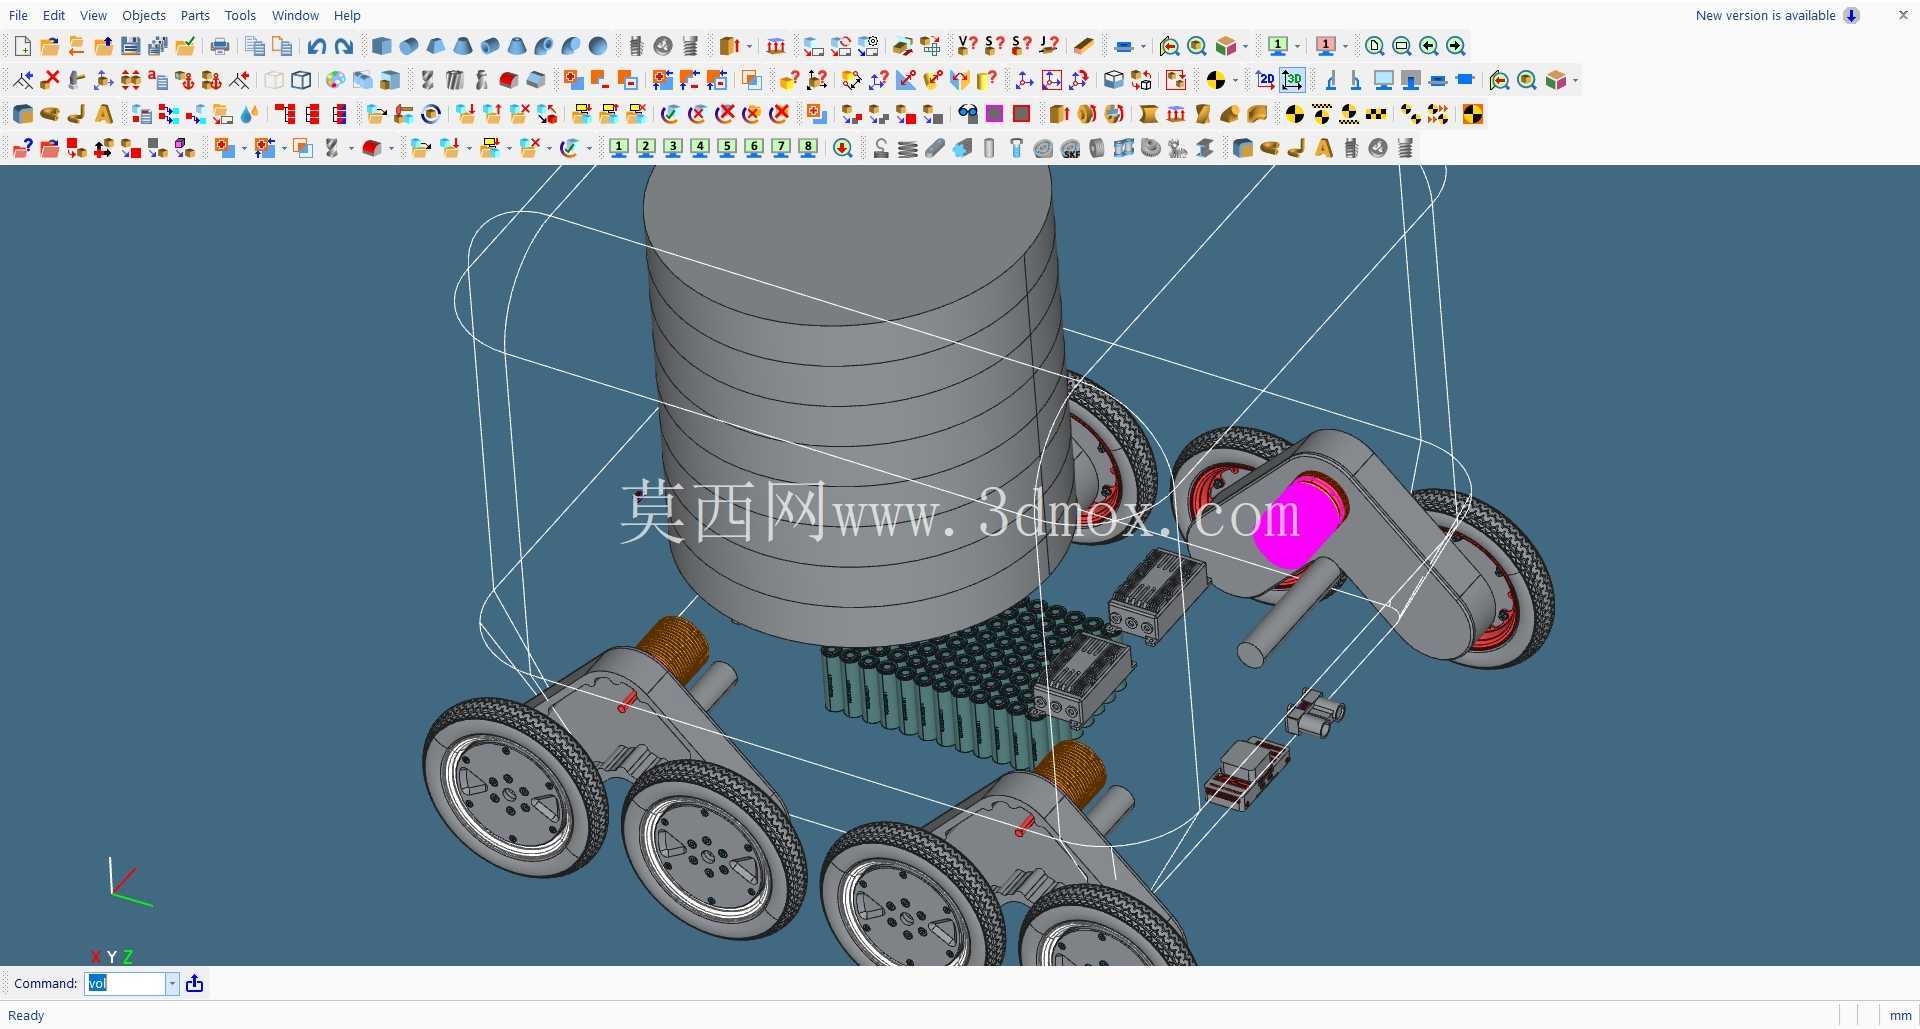
Task: Click the run command button beside Command field
Action: click(x=195, y=984)
